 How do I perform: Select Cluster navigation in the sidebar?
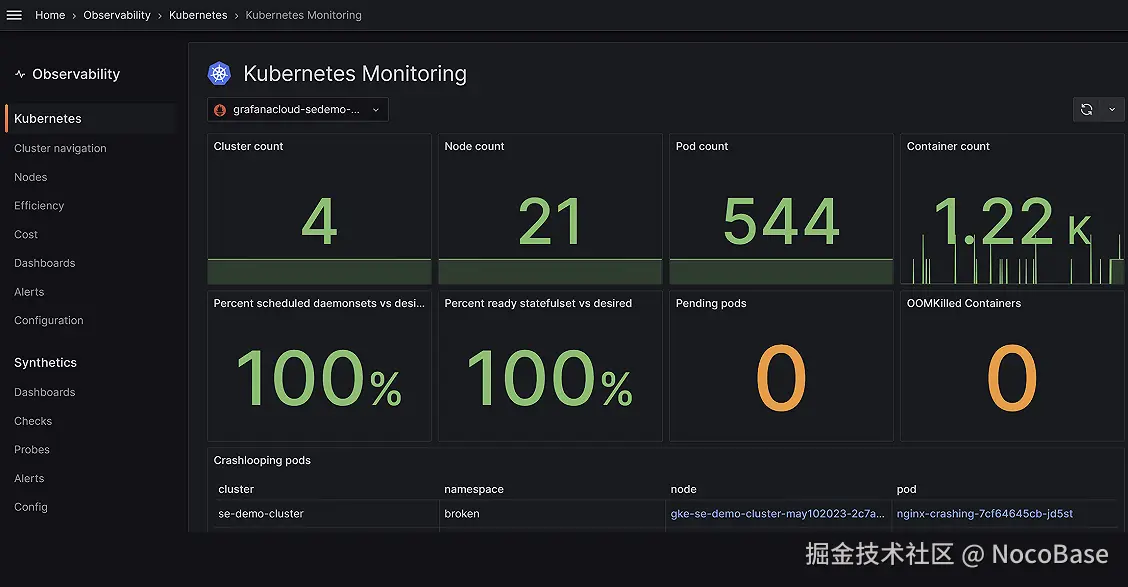click(x=59, y=148)
